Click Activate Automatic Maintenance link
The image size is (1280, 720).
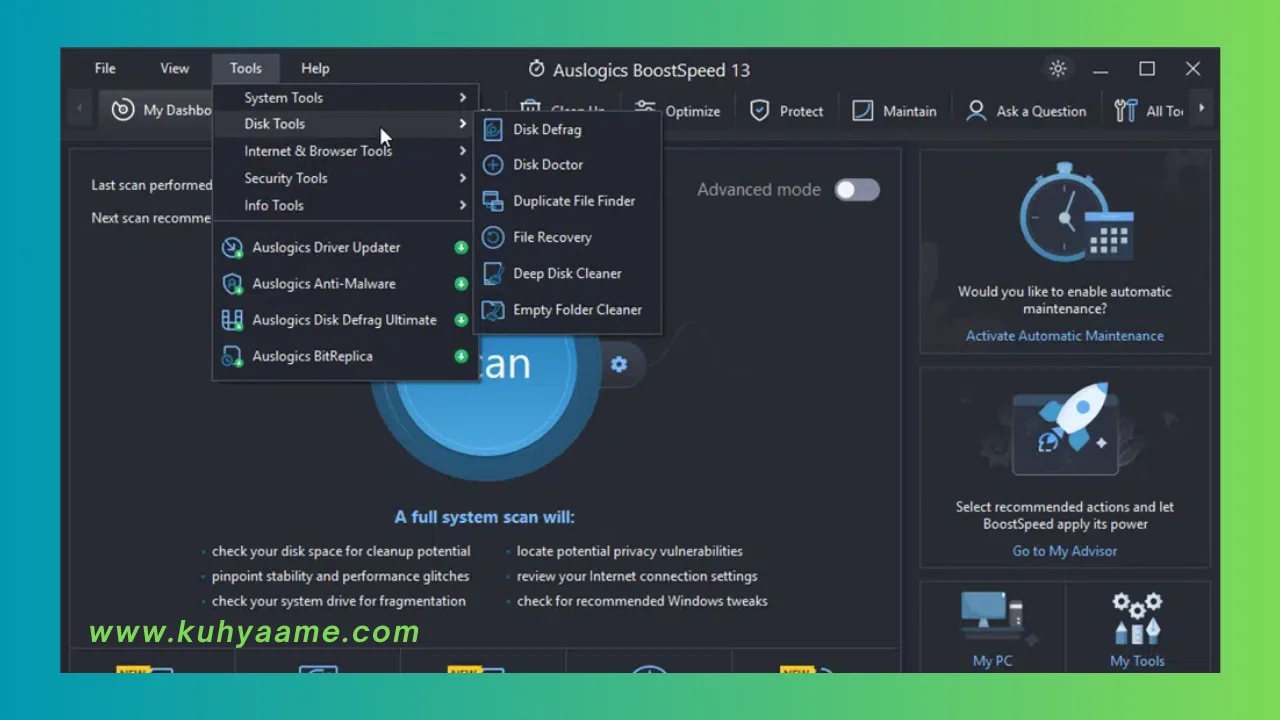(1065, 336)
